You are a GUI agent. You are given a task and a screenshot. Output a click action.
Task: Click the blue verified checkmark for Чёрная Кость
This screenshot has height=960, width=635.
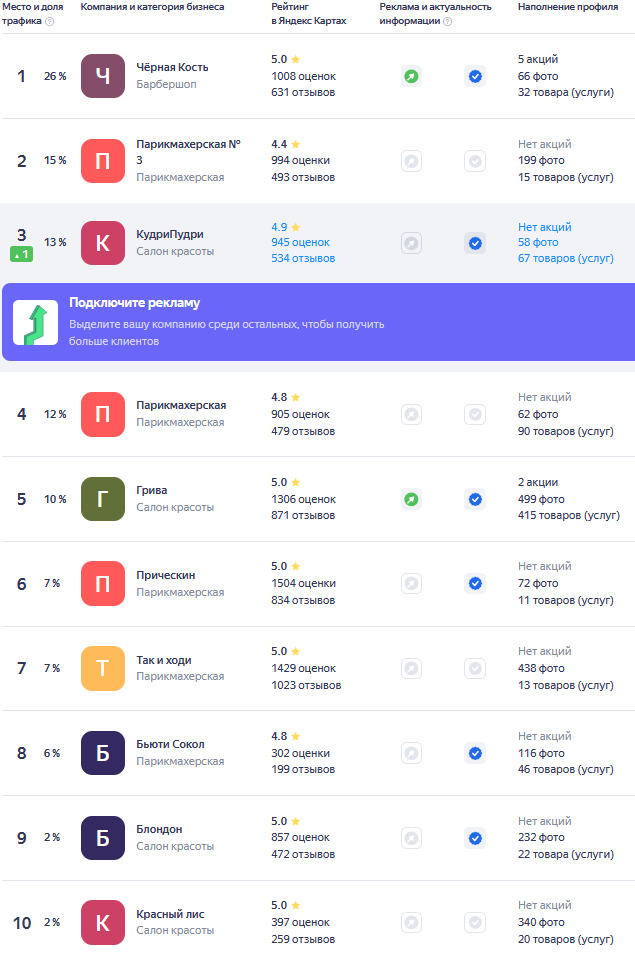(475, 76)
